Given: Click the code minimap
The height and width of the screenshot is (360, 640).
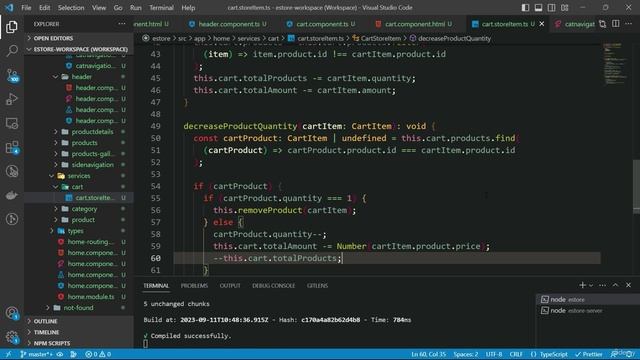Looking at the screenshot, I should (x=616, y=63).
